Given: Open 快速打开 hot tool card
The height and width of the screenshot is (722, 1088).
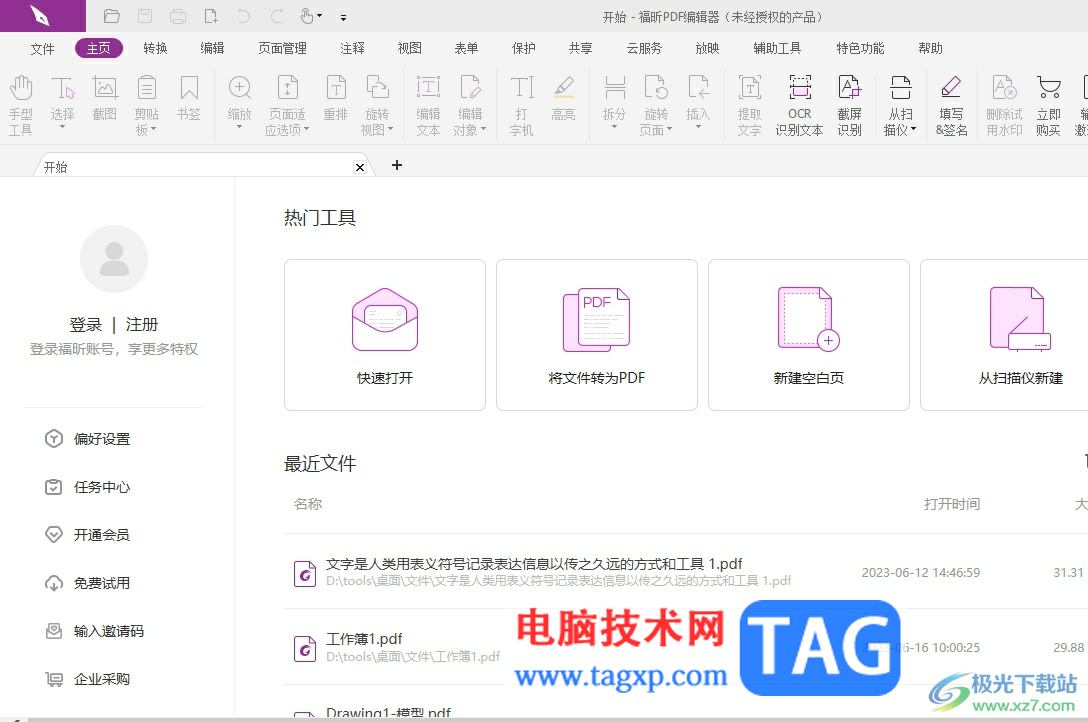Looking at the screenshot, I should (384, 335).
